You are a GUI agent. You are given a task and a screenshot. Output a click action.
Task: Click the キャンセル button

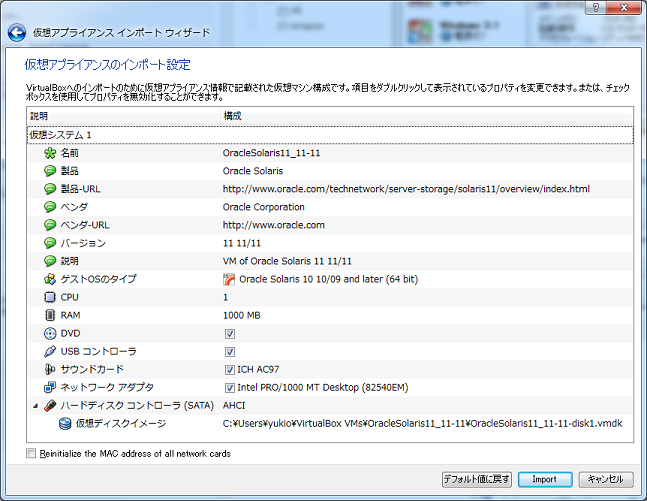coord(606,479)
